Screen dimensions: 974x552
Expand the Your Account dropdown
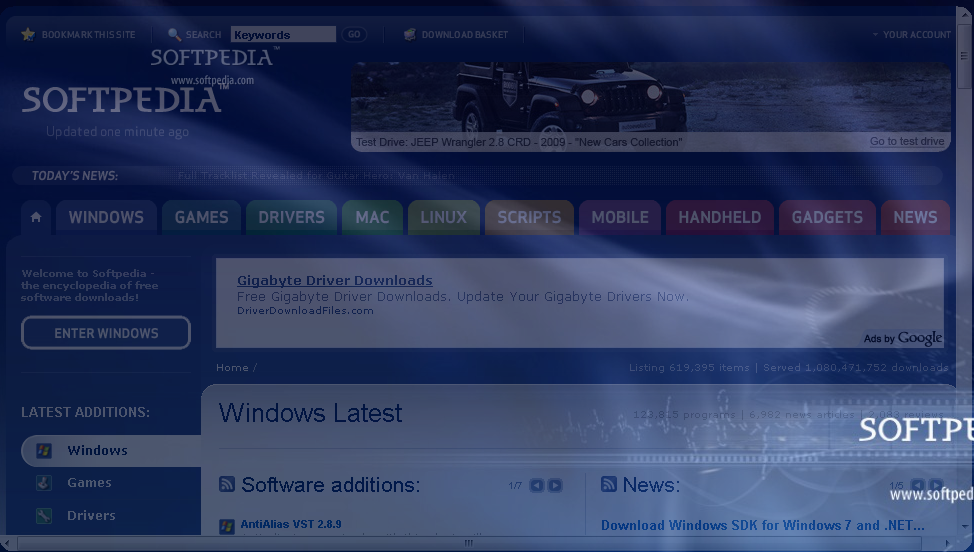[x=912, y=35]
